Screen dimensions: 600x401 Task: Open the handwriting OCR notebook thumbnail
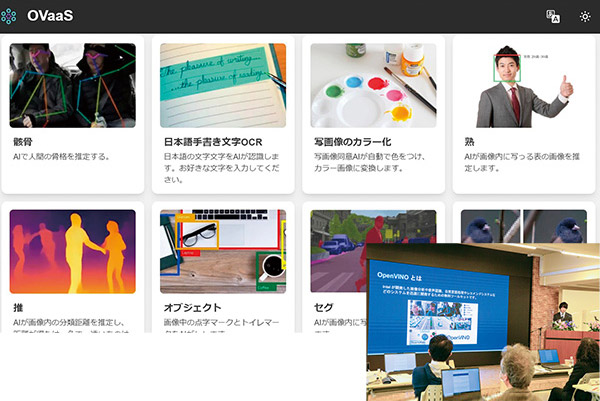pos(223,85)
